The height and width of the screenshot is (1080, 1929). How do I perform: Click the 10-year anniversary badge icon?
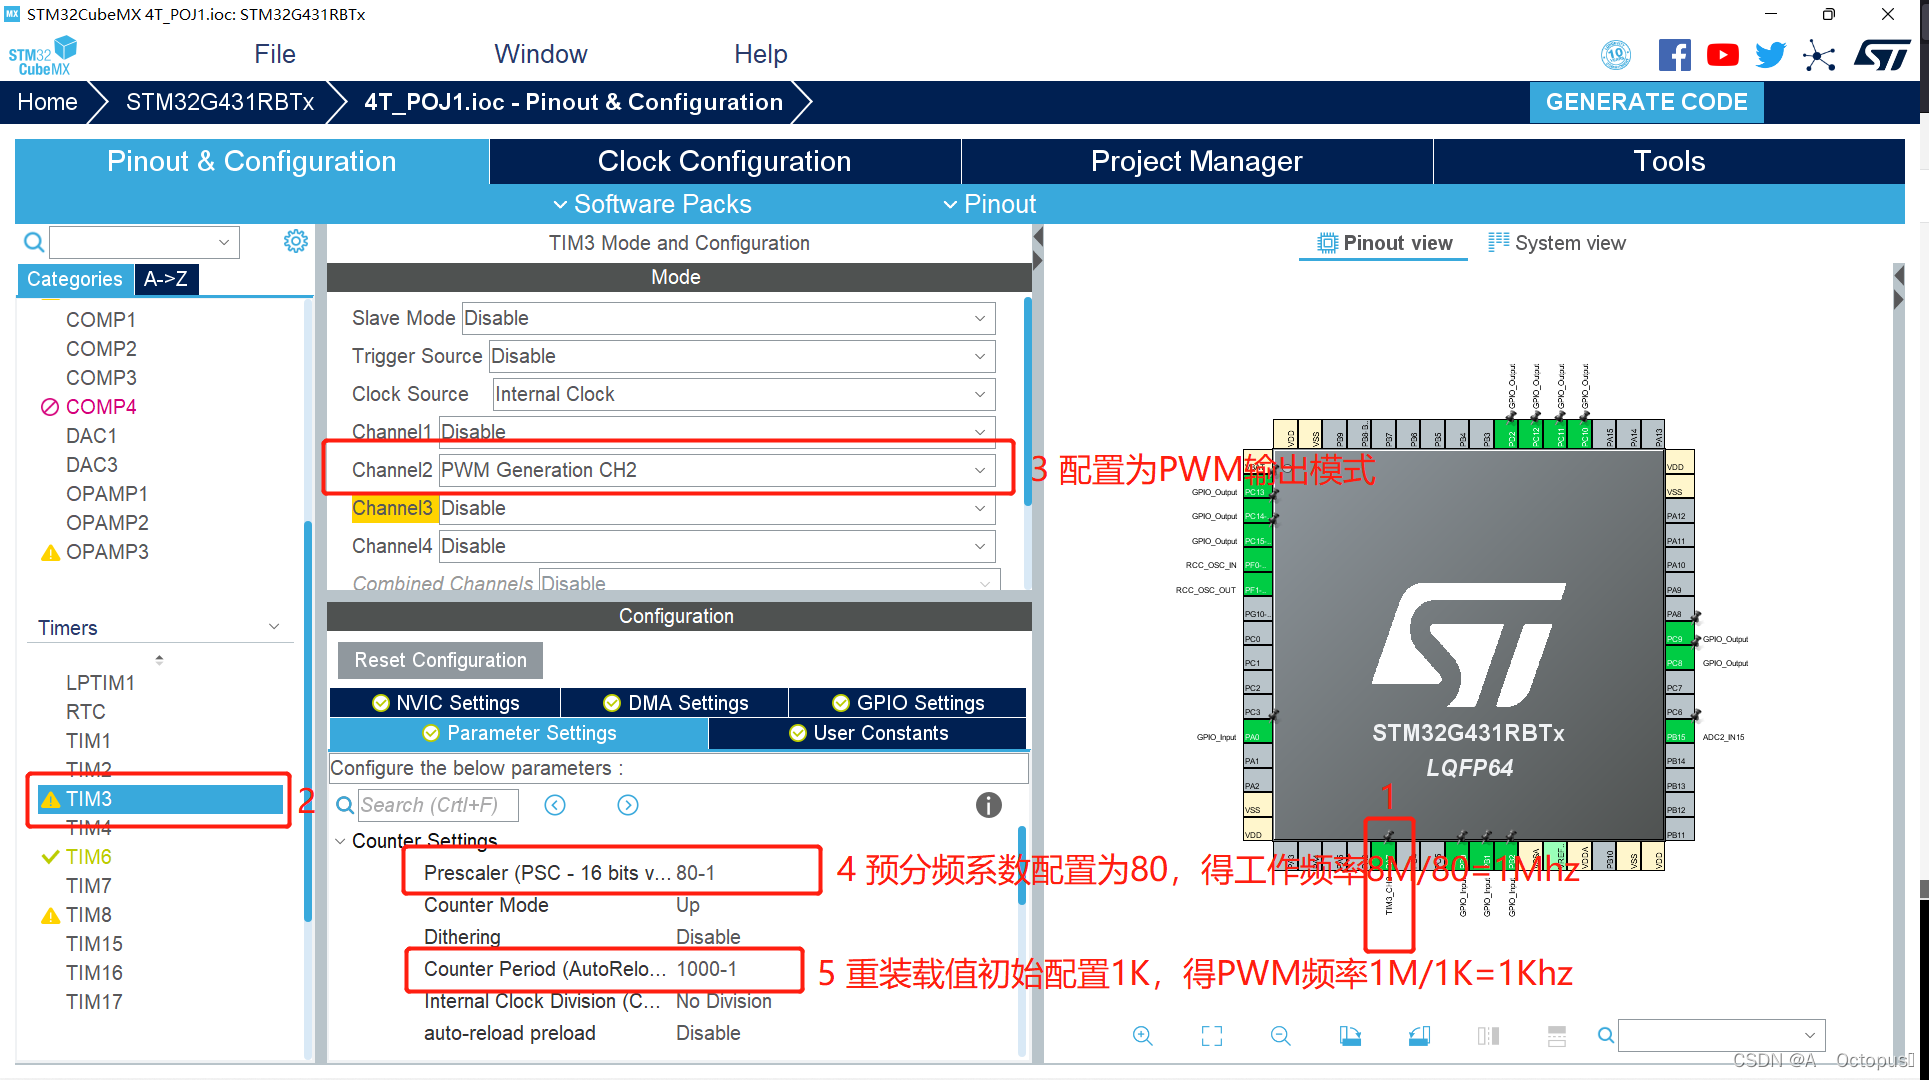pyautogui.click(x=1616, y=55)
